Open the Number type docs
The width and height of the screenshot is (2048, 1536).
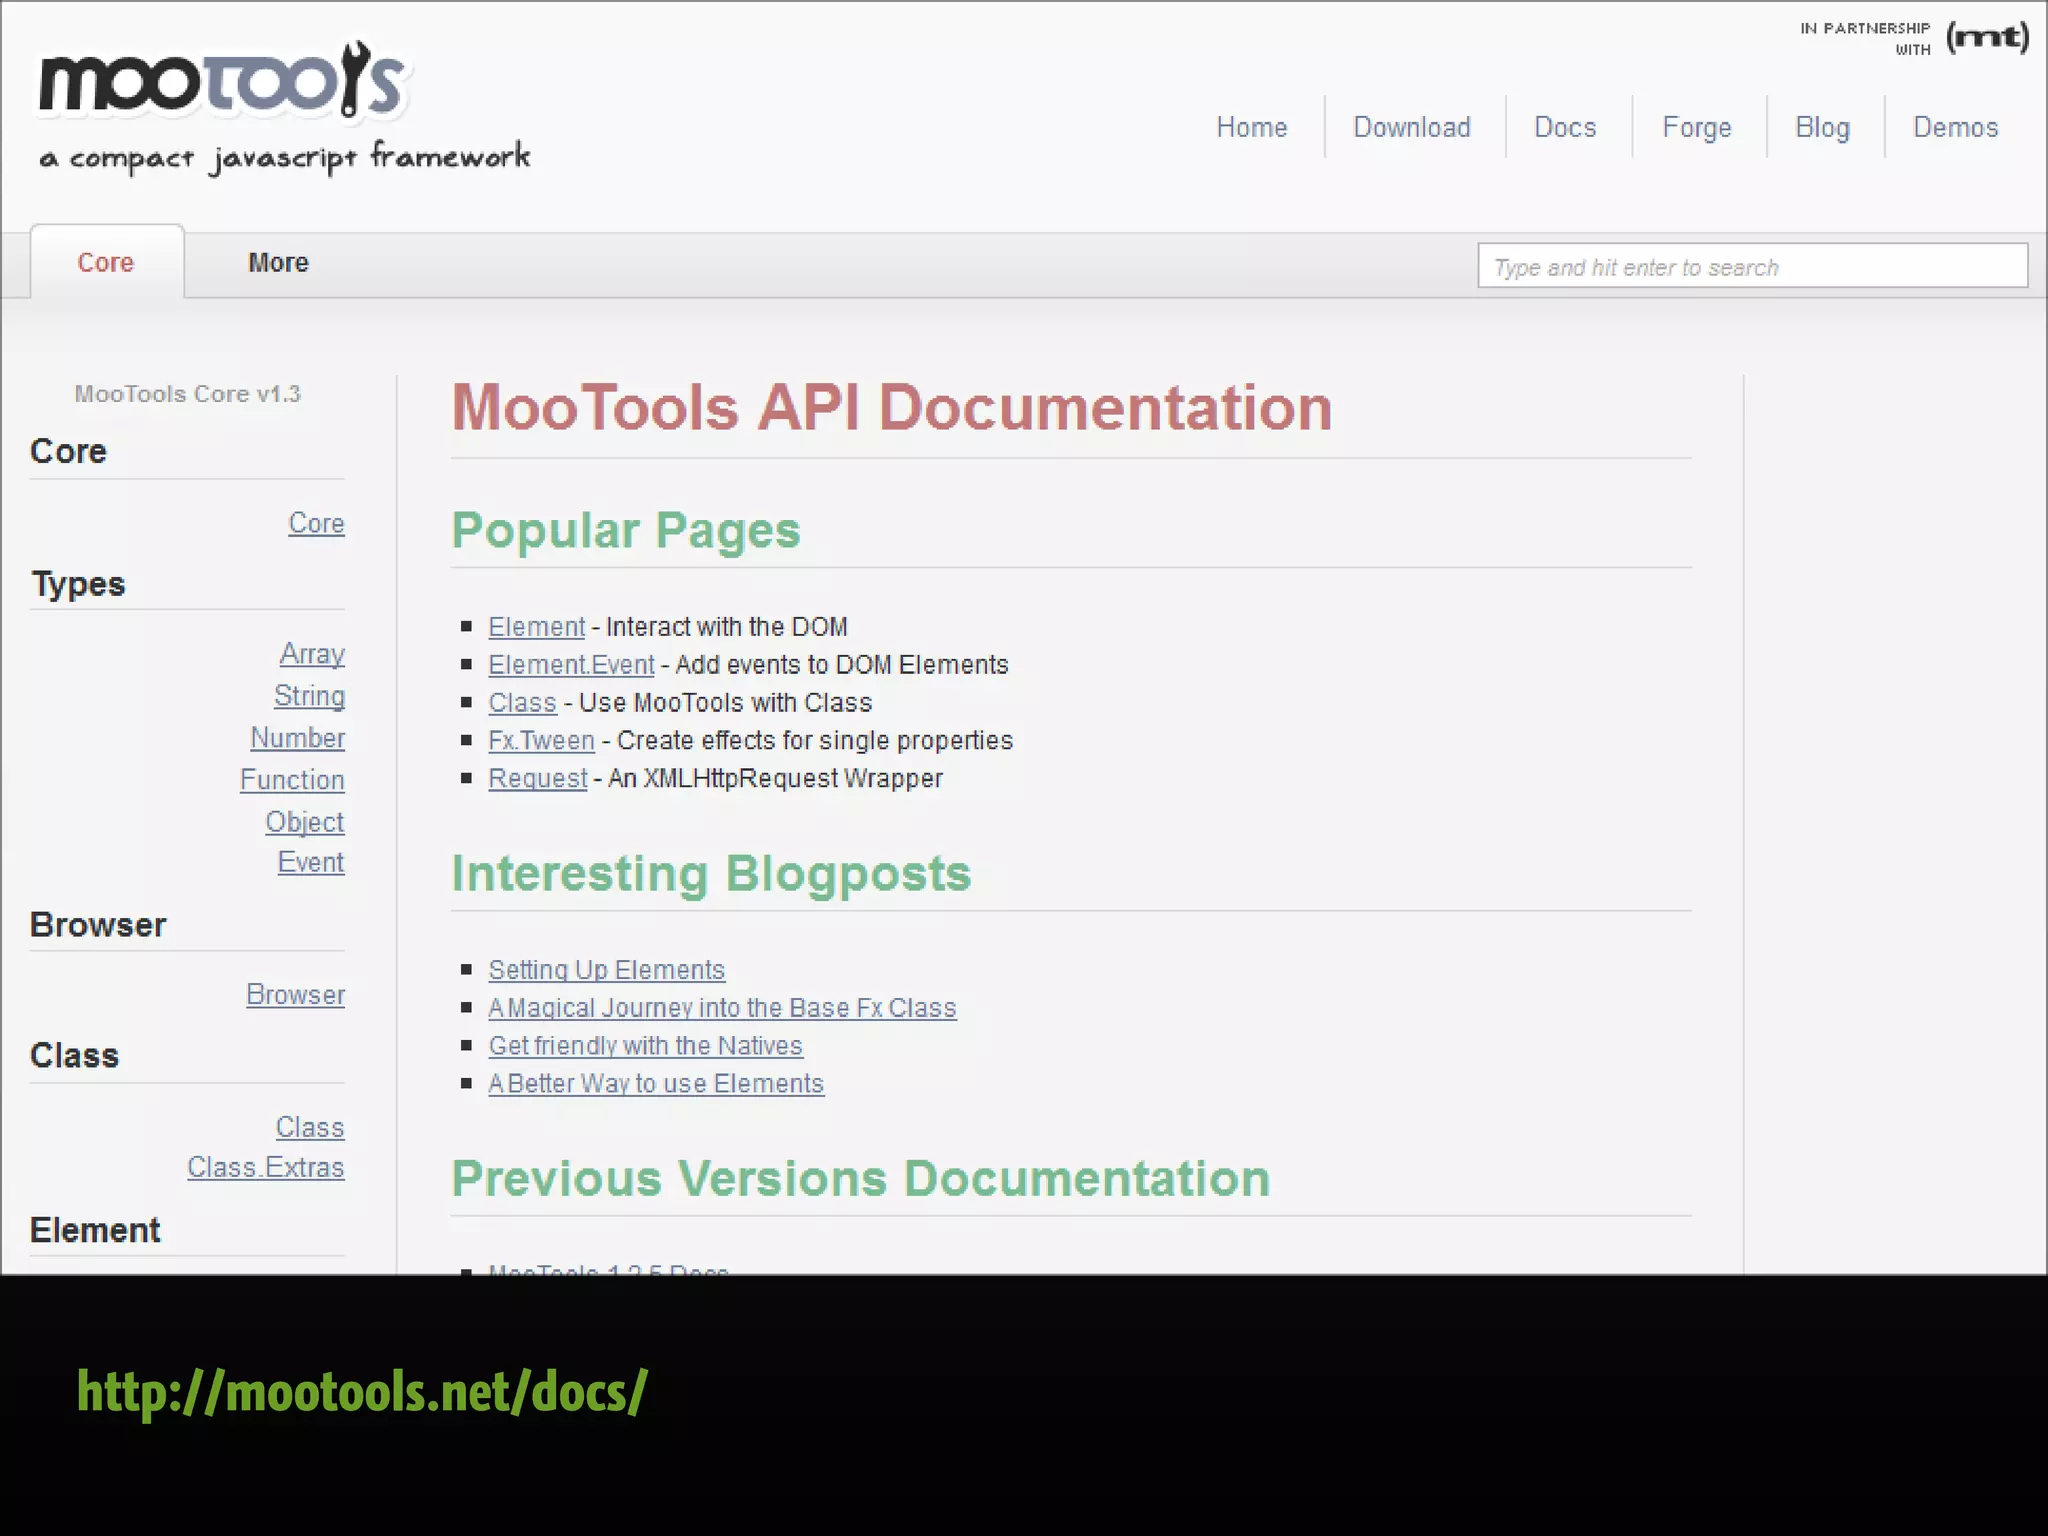pyautogui.click(x=297, y=738)
